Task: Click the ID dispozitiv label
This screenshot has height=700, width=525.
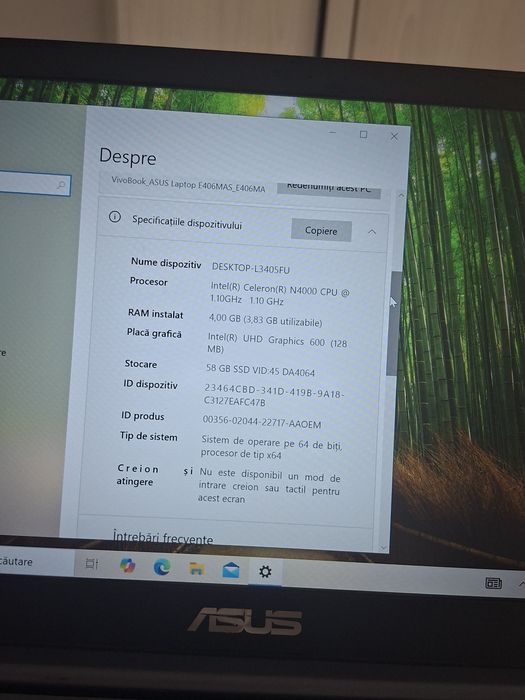Action: click(150, 384)
